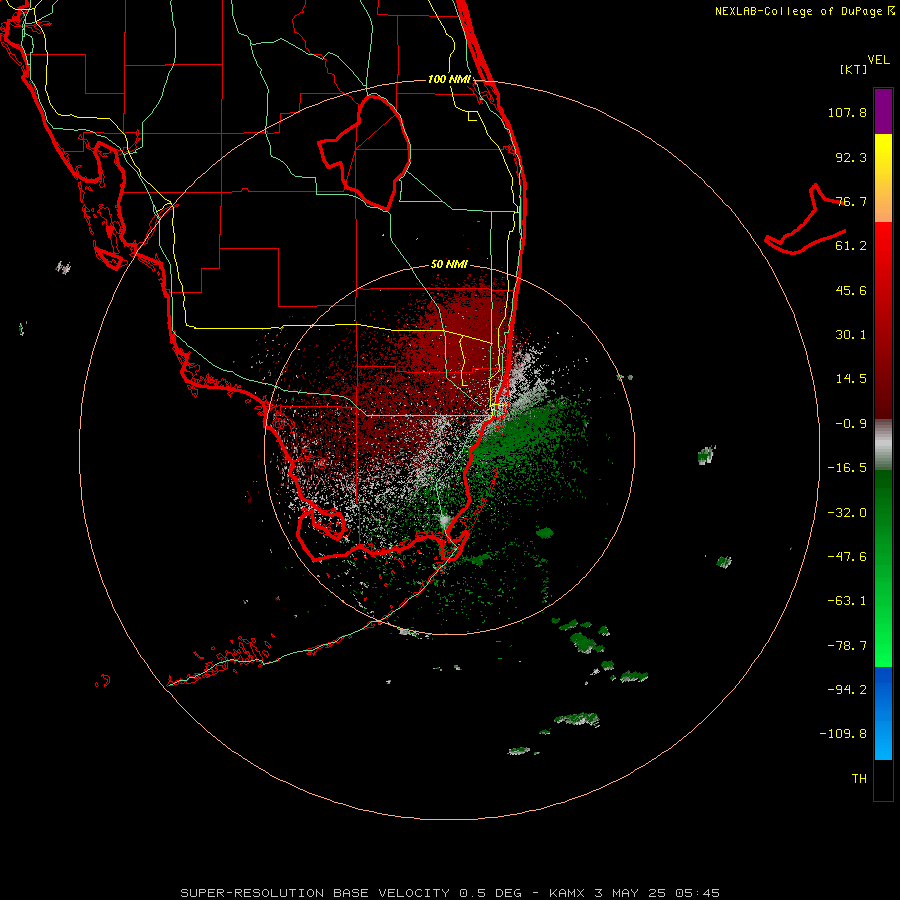Click the 14.5 velocity scale value

point(851,379)
